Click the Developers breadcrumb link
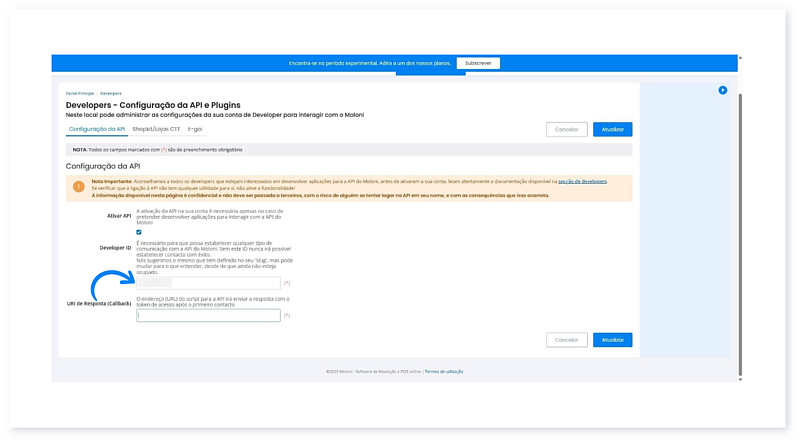The image size is (800, 442). (111, 92)
